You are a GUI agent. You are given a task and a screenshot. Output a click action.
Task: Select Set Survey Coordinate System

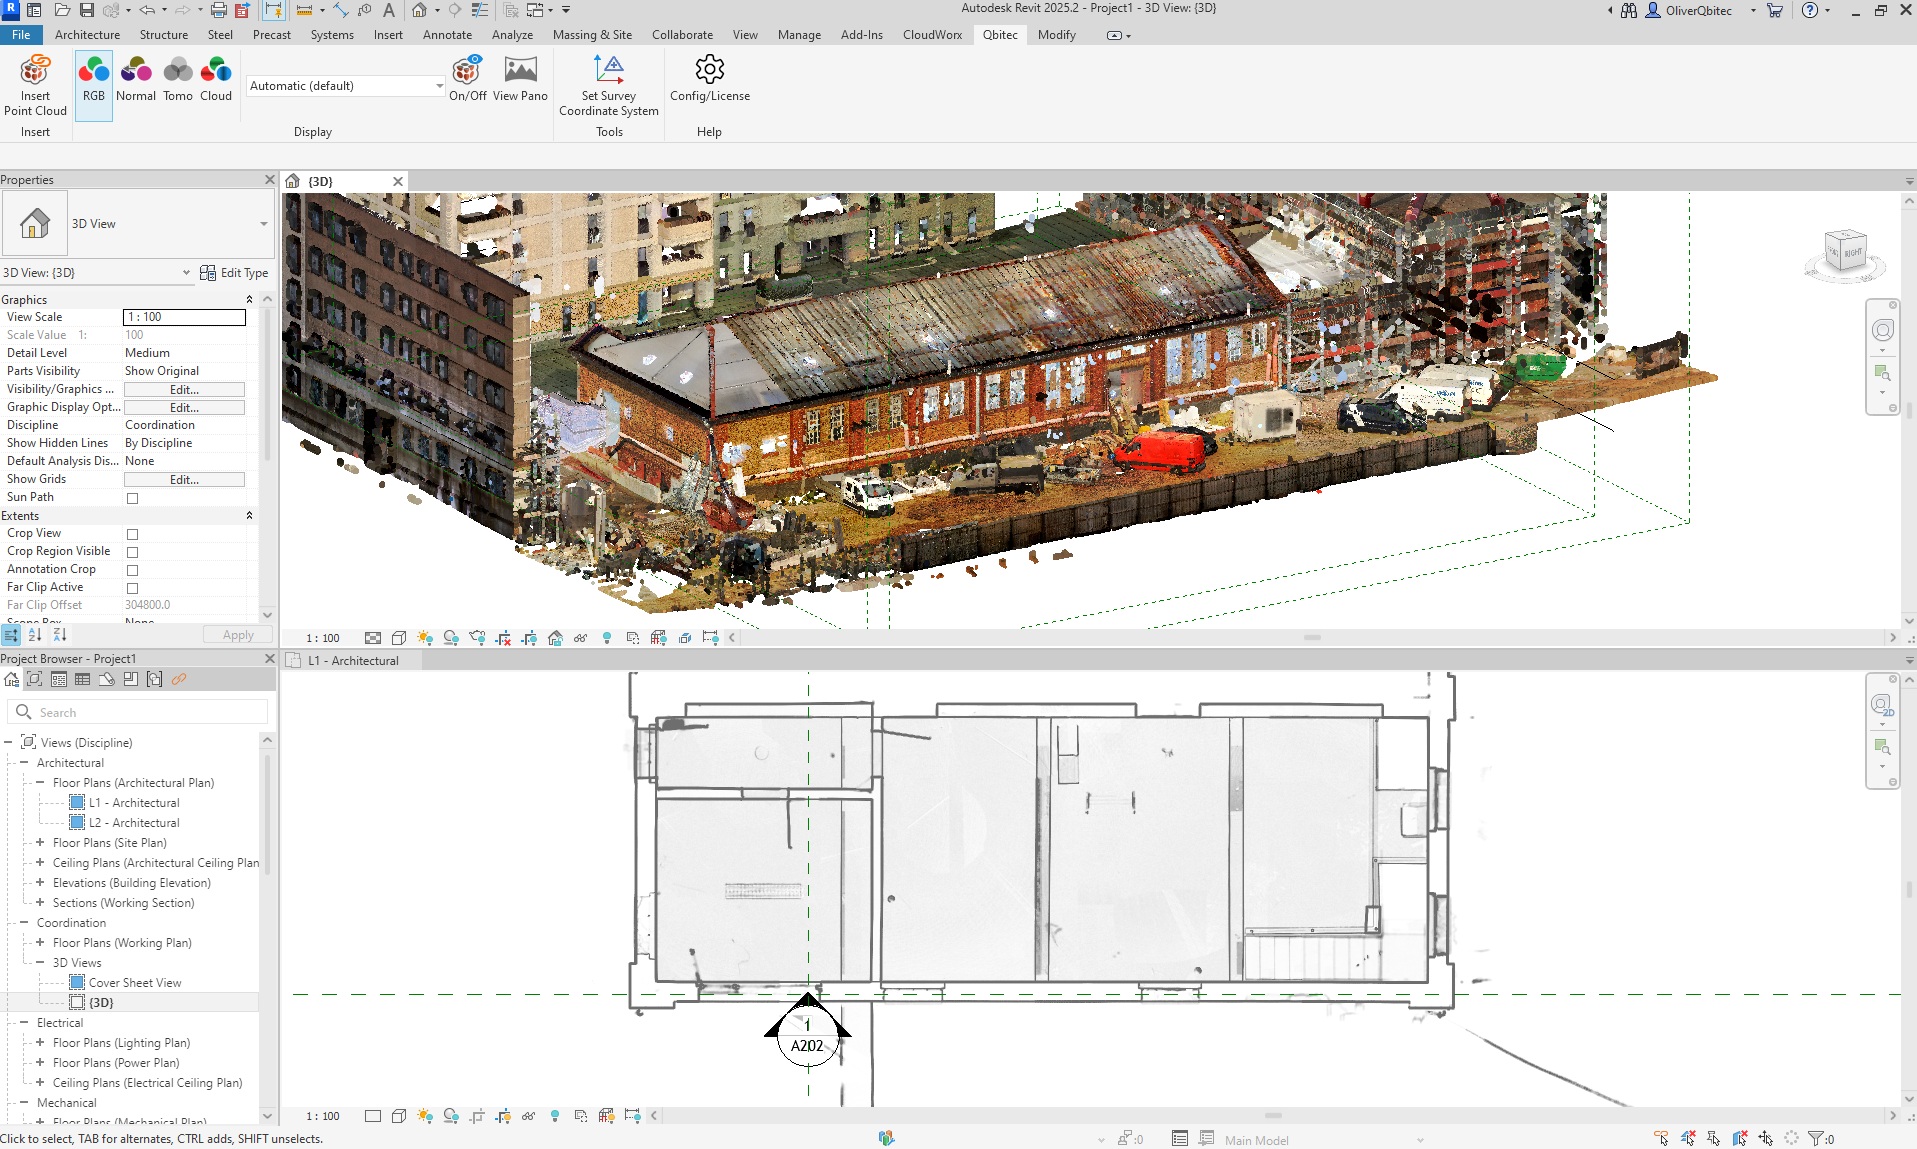tap(608, 85)
